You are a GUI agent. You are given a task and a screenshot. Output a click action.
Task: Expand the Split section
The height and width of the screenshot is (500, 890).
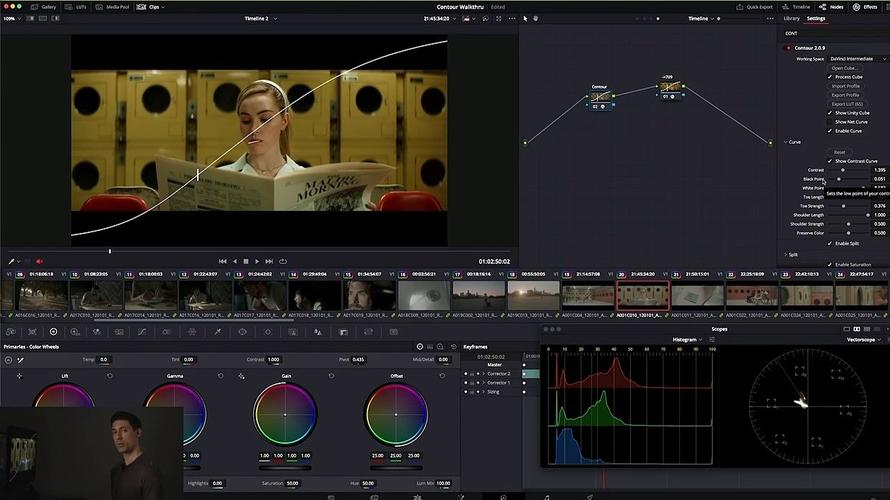786,255
